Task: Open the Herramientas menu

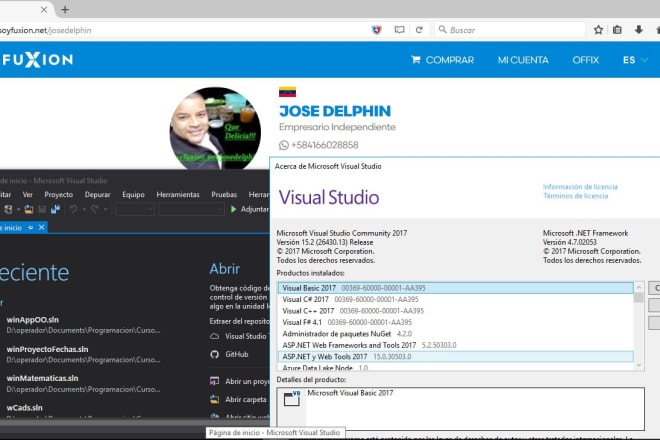Action: (178, 195)
